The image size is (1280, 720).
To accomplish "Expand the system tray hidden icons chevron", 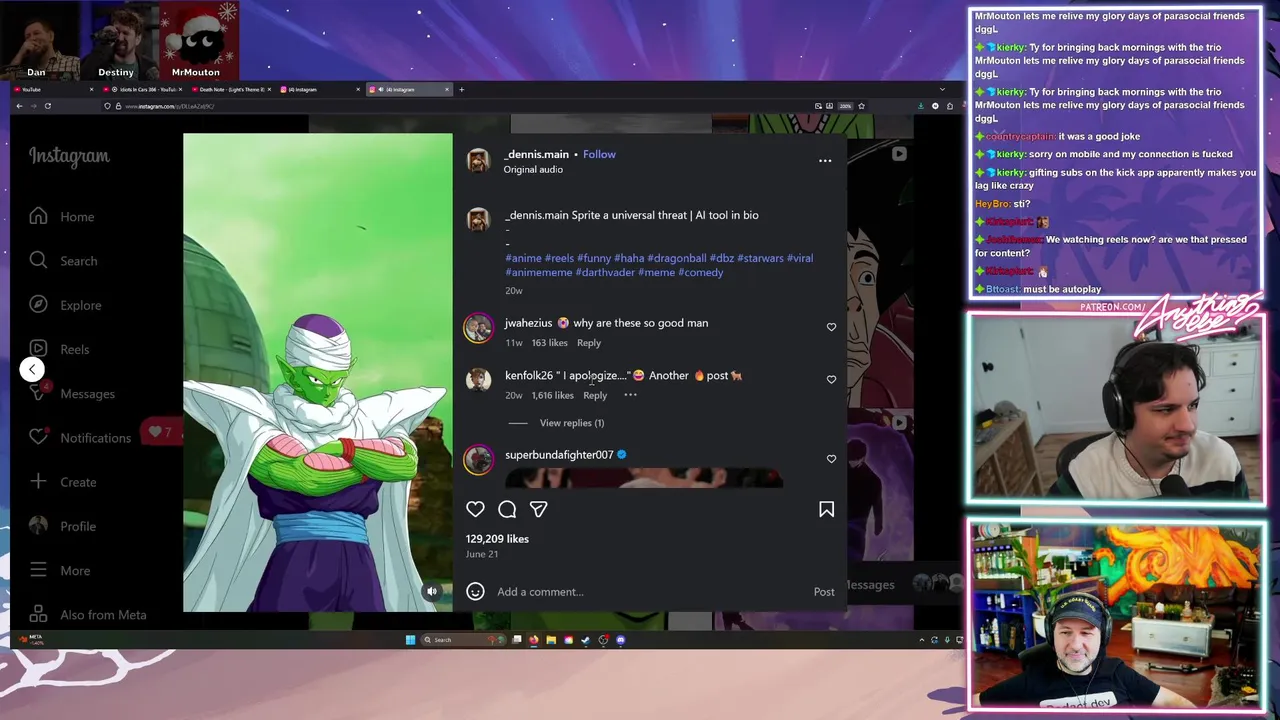I will click(x=921, y=640).
